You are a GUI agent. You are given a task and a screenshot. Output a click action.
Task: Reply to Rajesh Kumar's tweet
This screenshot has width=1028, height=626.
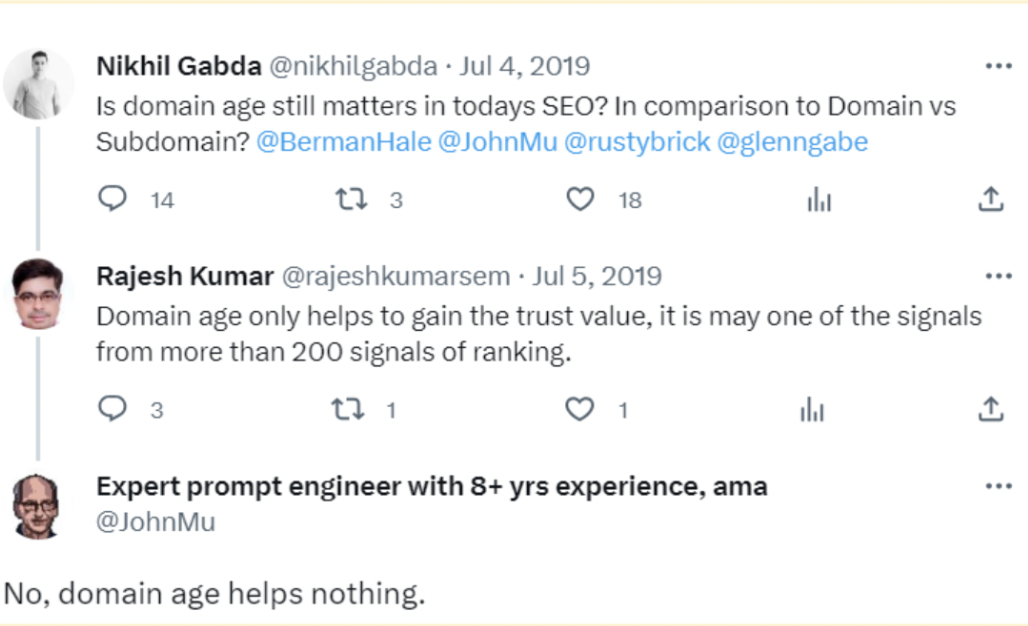point(113,409)
